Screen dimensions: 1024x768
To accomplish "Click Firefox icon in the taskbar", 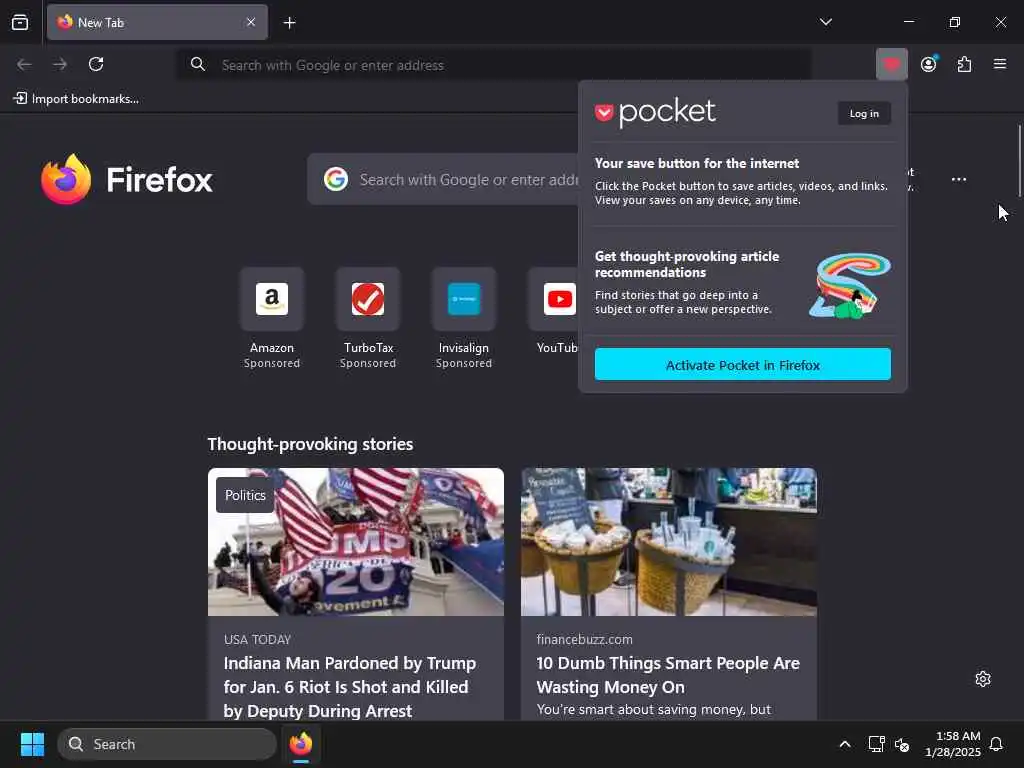I will point(301,744).
